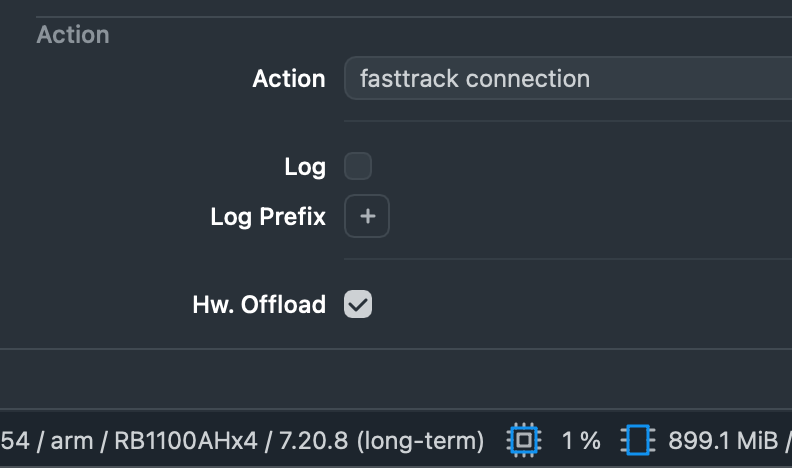Click the Log Prefix field label
Image resolution: width=792 pixels, height=468 pixels.
coord(268,216)
